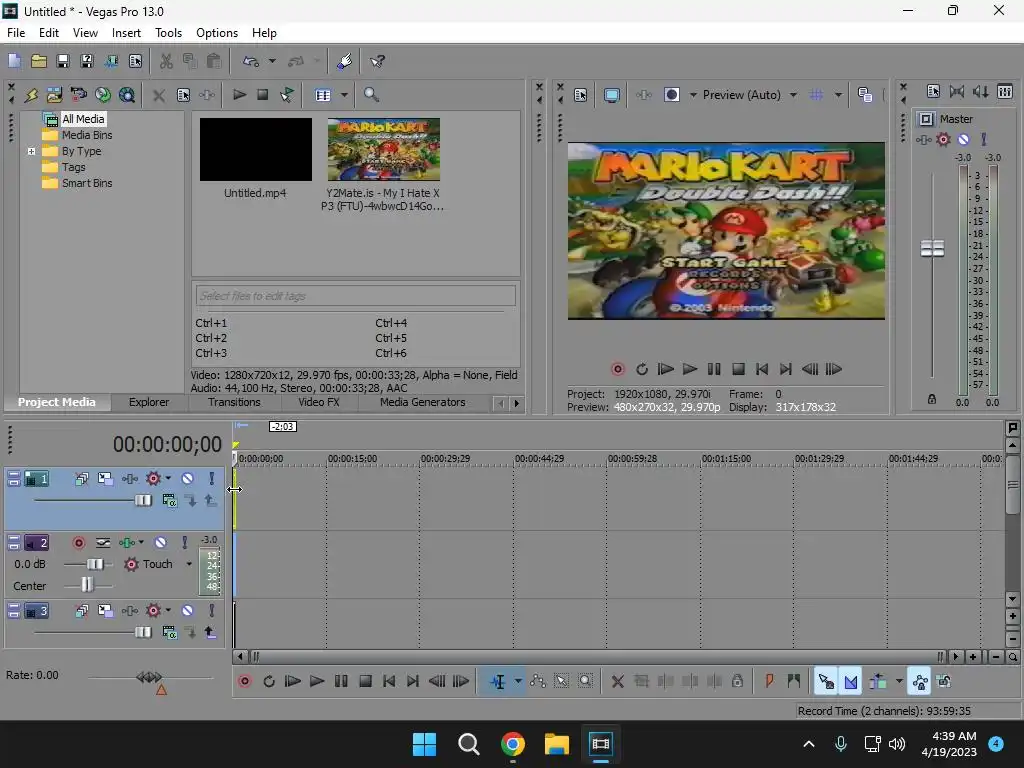Open the Insert menu

pos(126,33)
